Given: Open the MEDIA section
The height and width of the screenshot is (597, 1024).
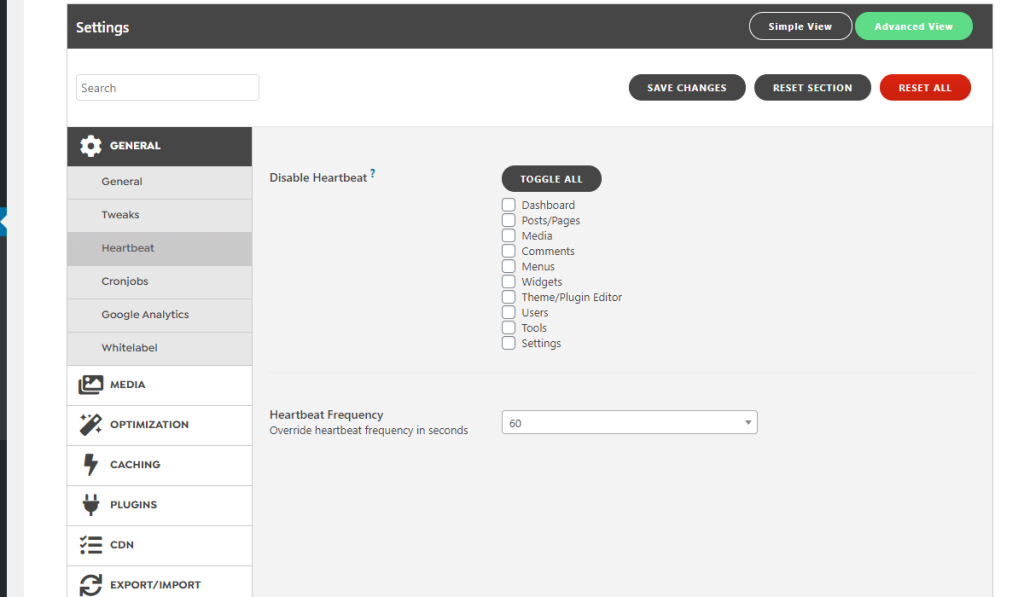Looking at the screenshot, I should [159, 385].
